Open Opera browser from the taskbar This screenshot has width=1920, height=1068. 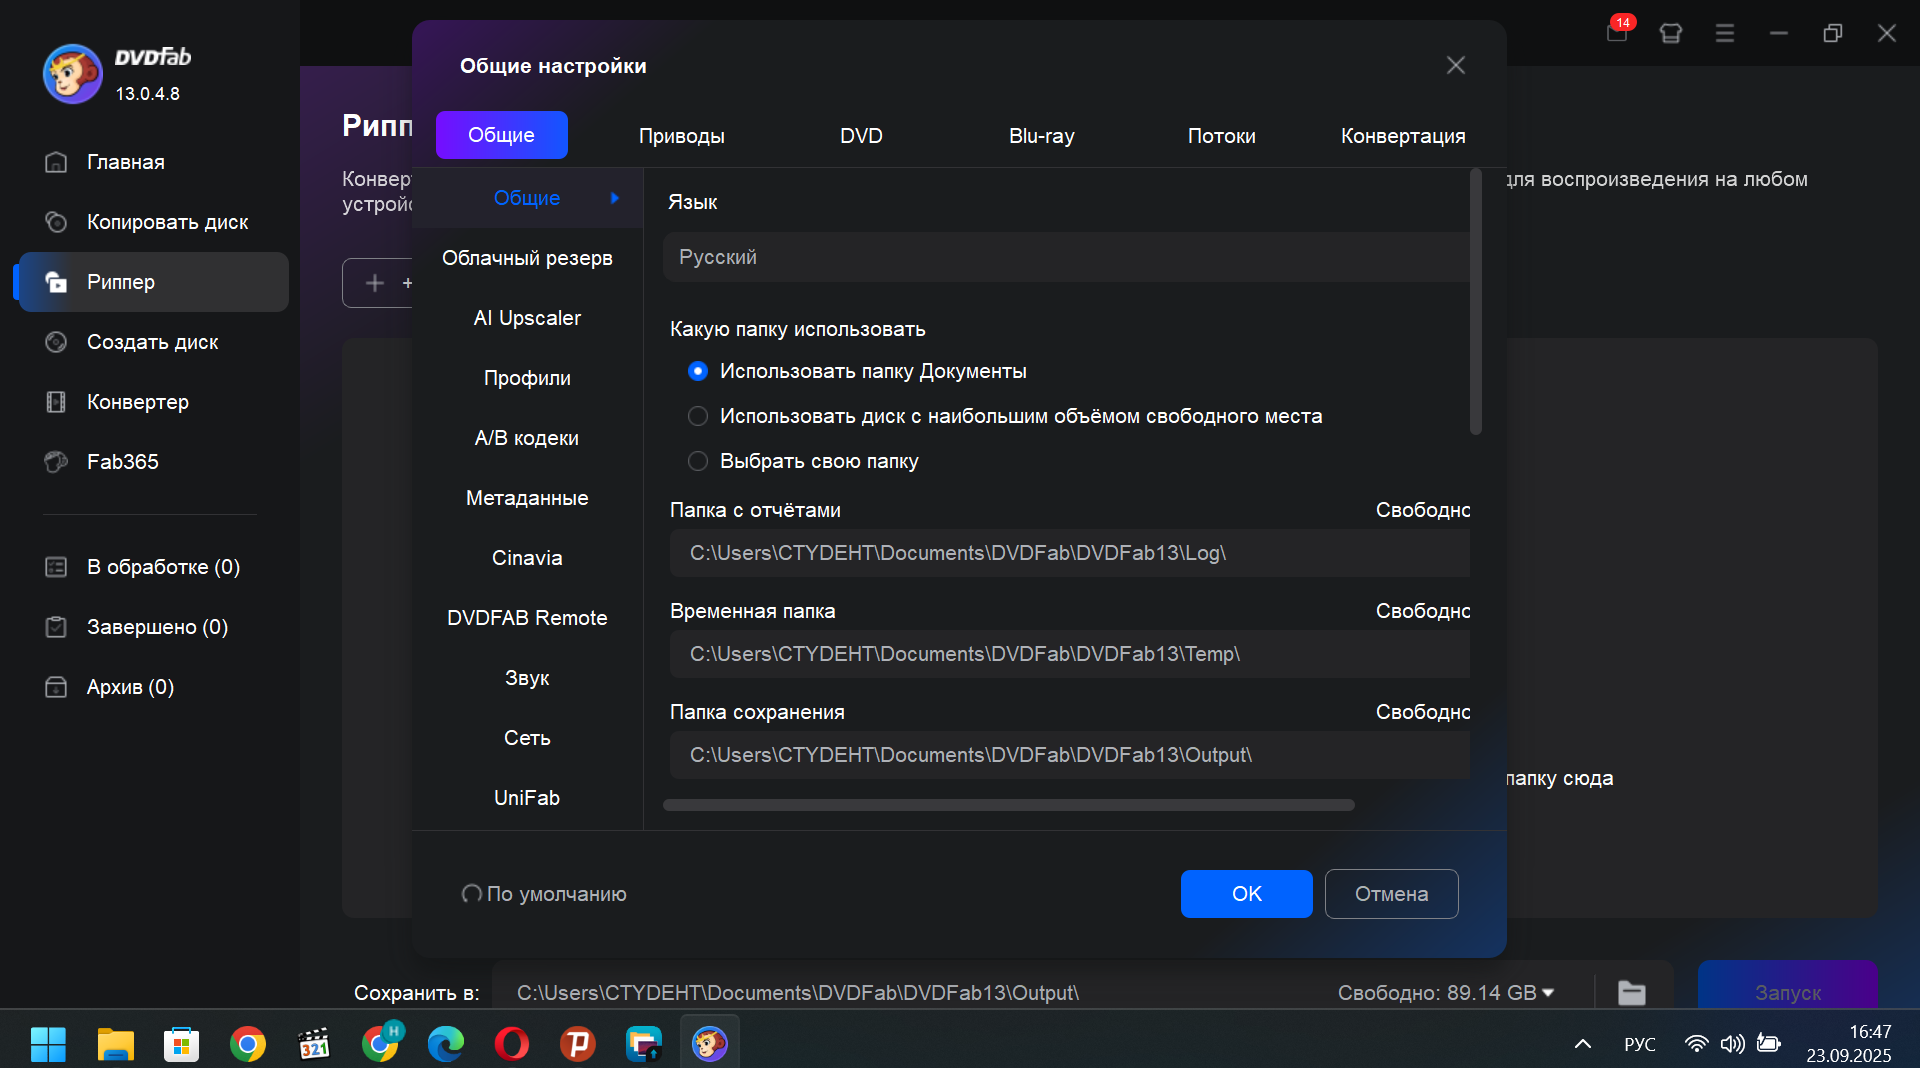511,1044
